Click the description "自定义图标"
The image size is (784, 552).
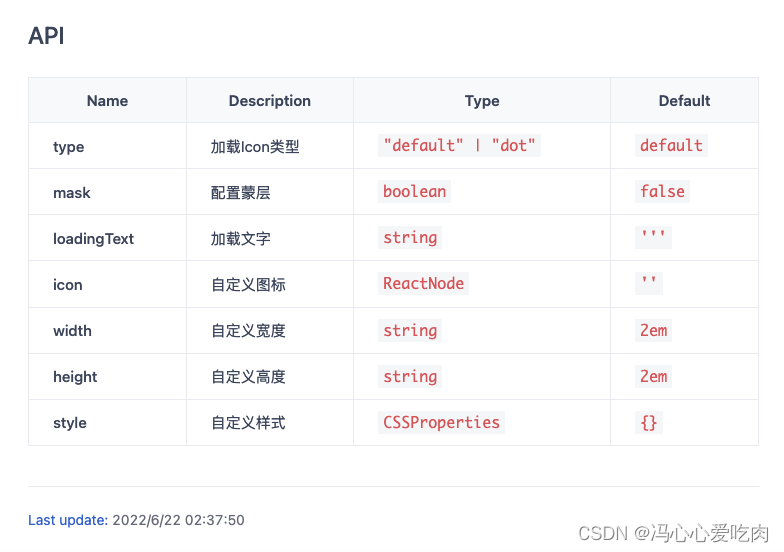click(248, 285)
